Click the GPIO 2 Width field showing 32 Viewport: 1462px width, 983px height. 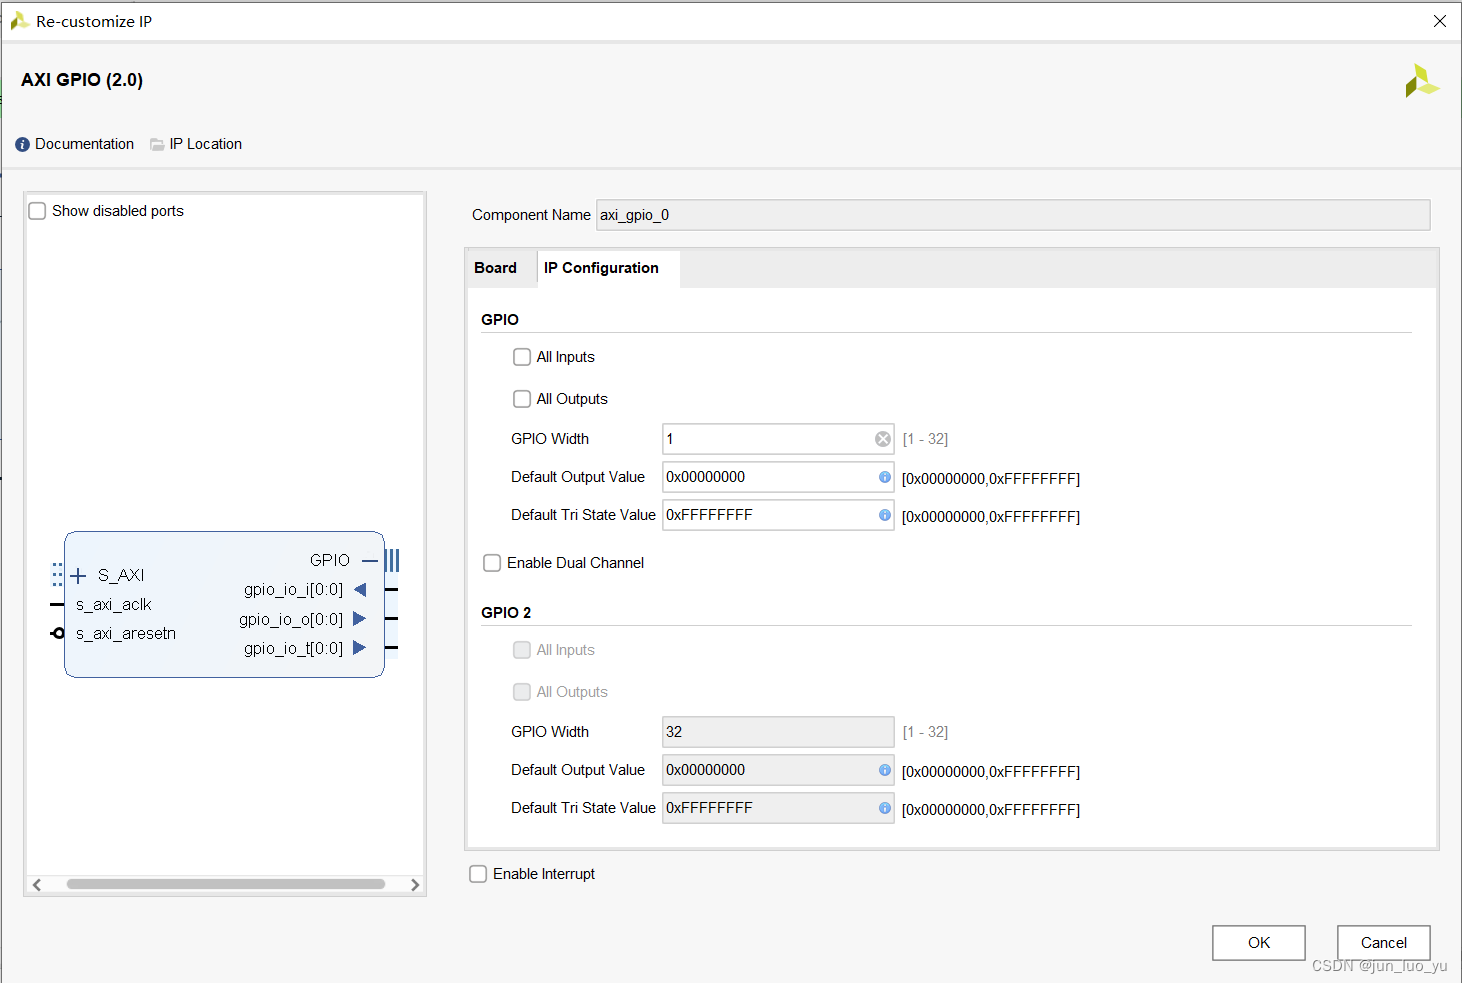[x=778, y=732]
